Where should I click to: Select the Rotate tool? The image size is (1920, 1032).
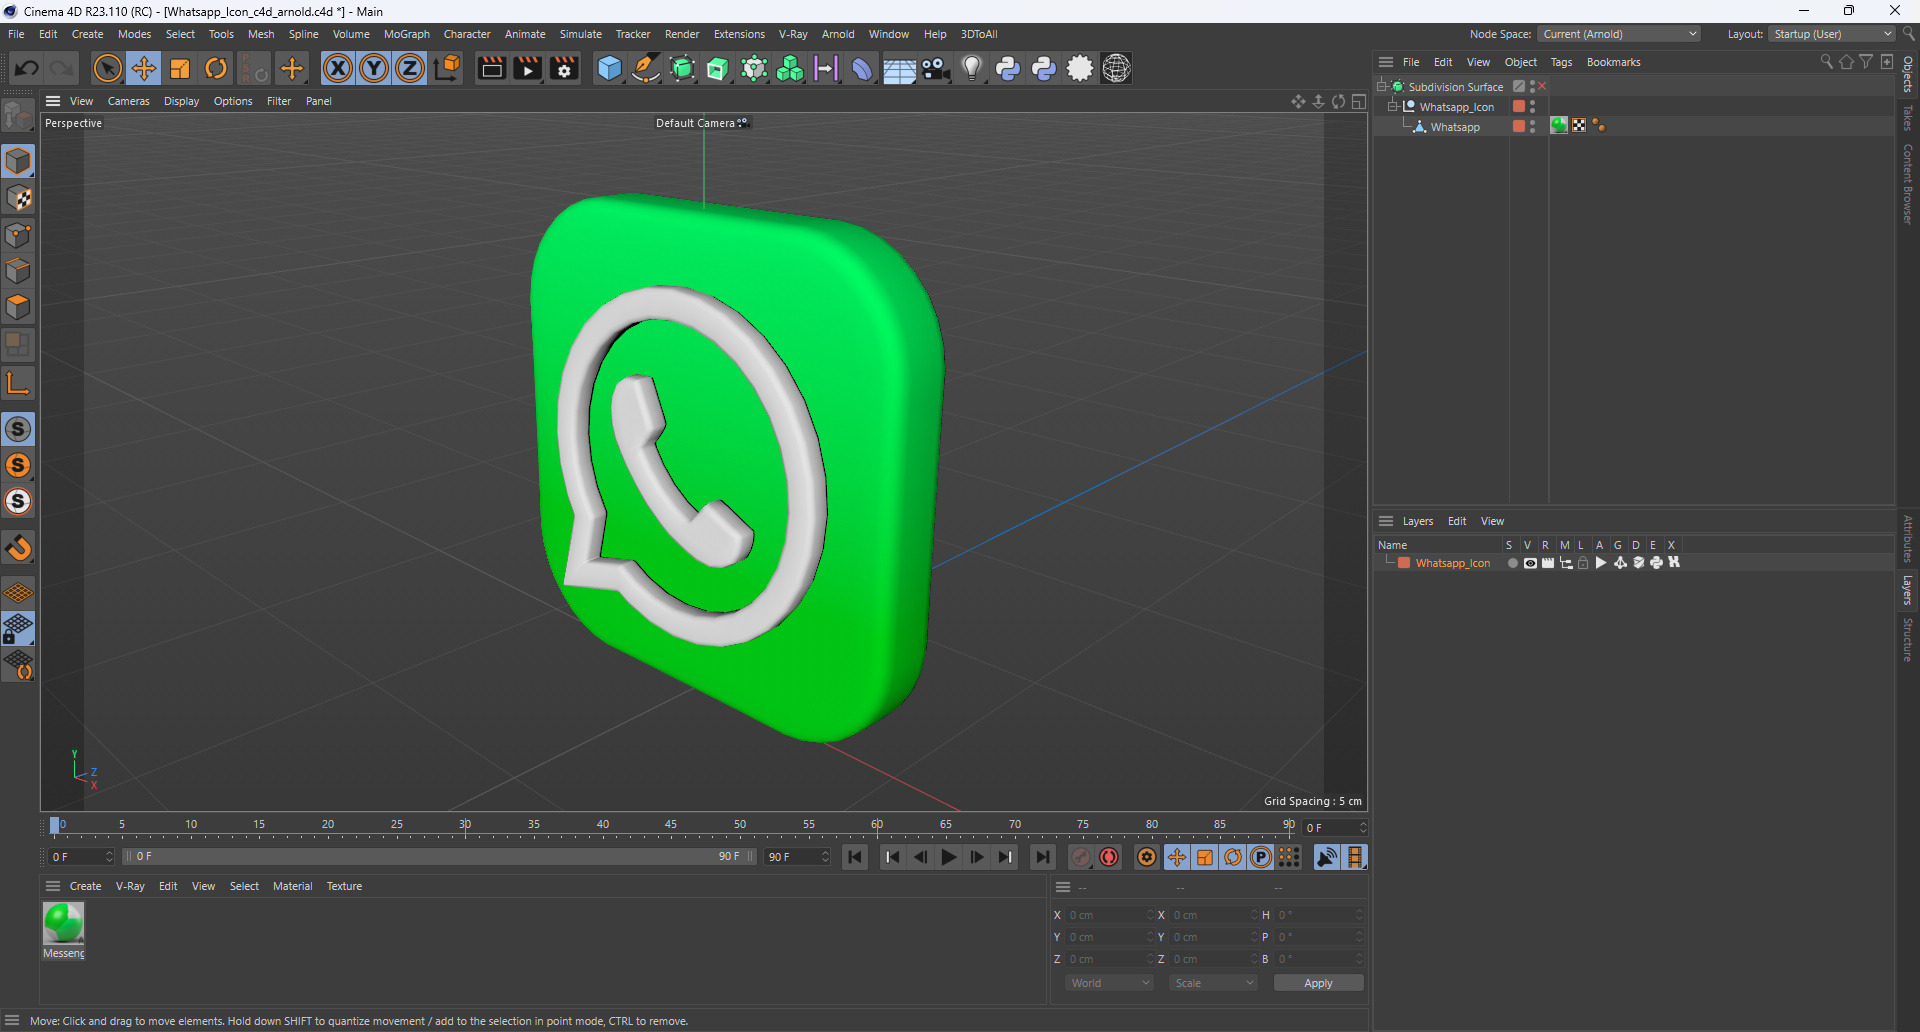tap(216, 68)
